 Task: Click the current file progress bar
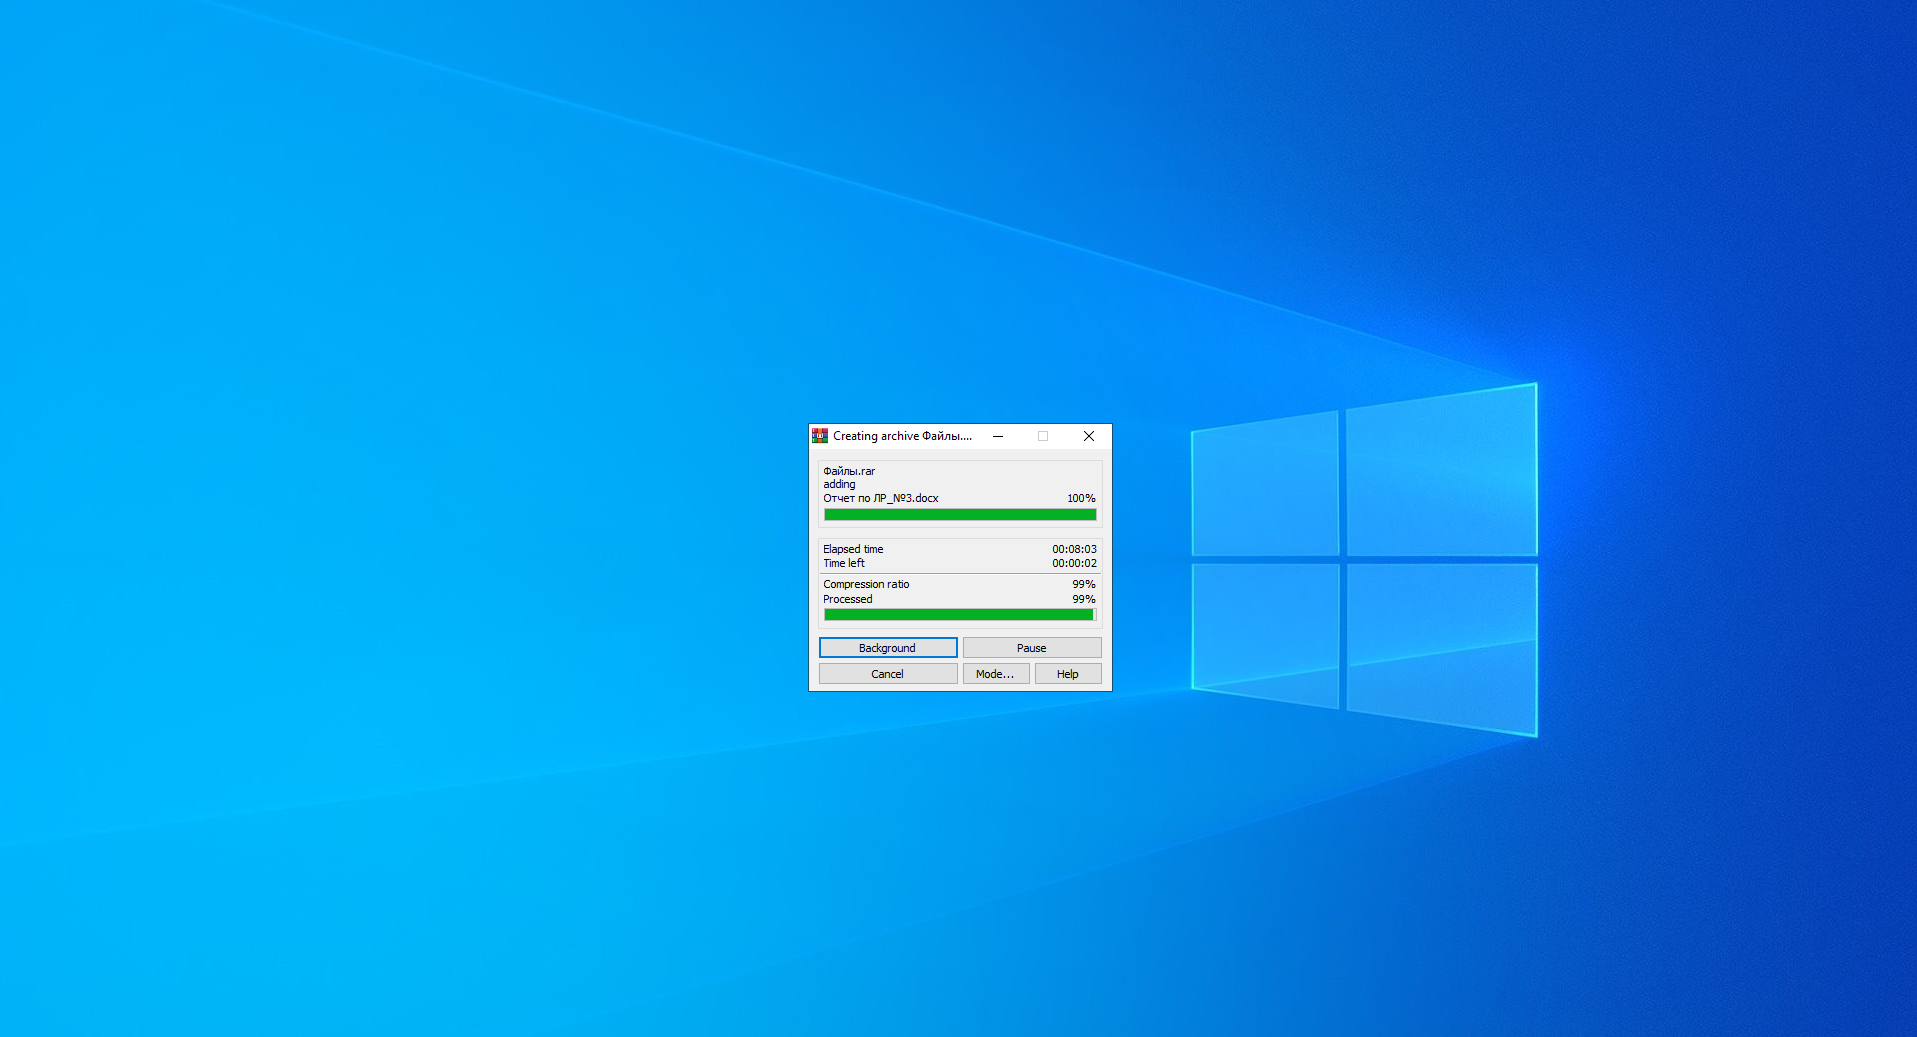coord(960,515)
